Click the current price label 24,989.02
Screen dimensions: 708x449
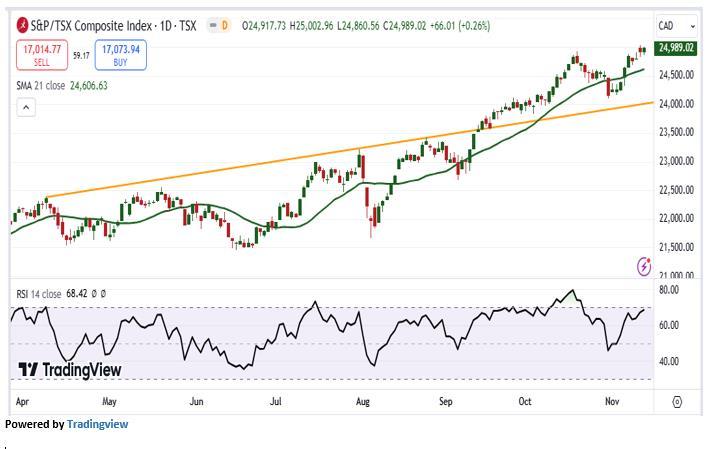point(677,48)
